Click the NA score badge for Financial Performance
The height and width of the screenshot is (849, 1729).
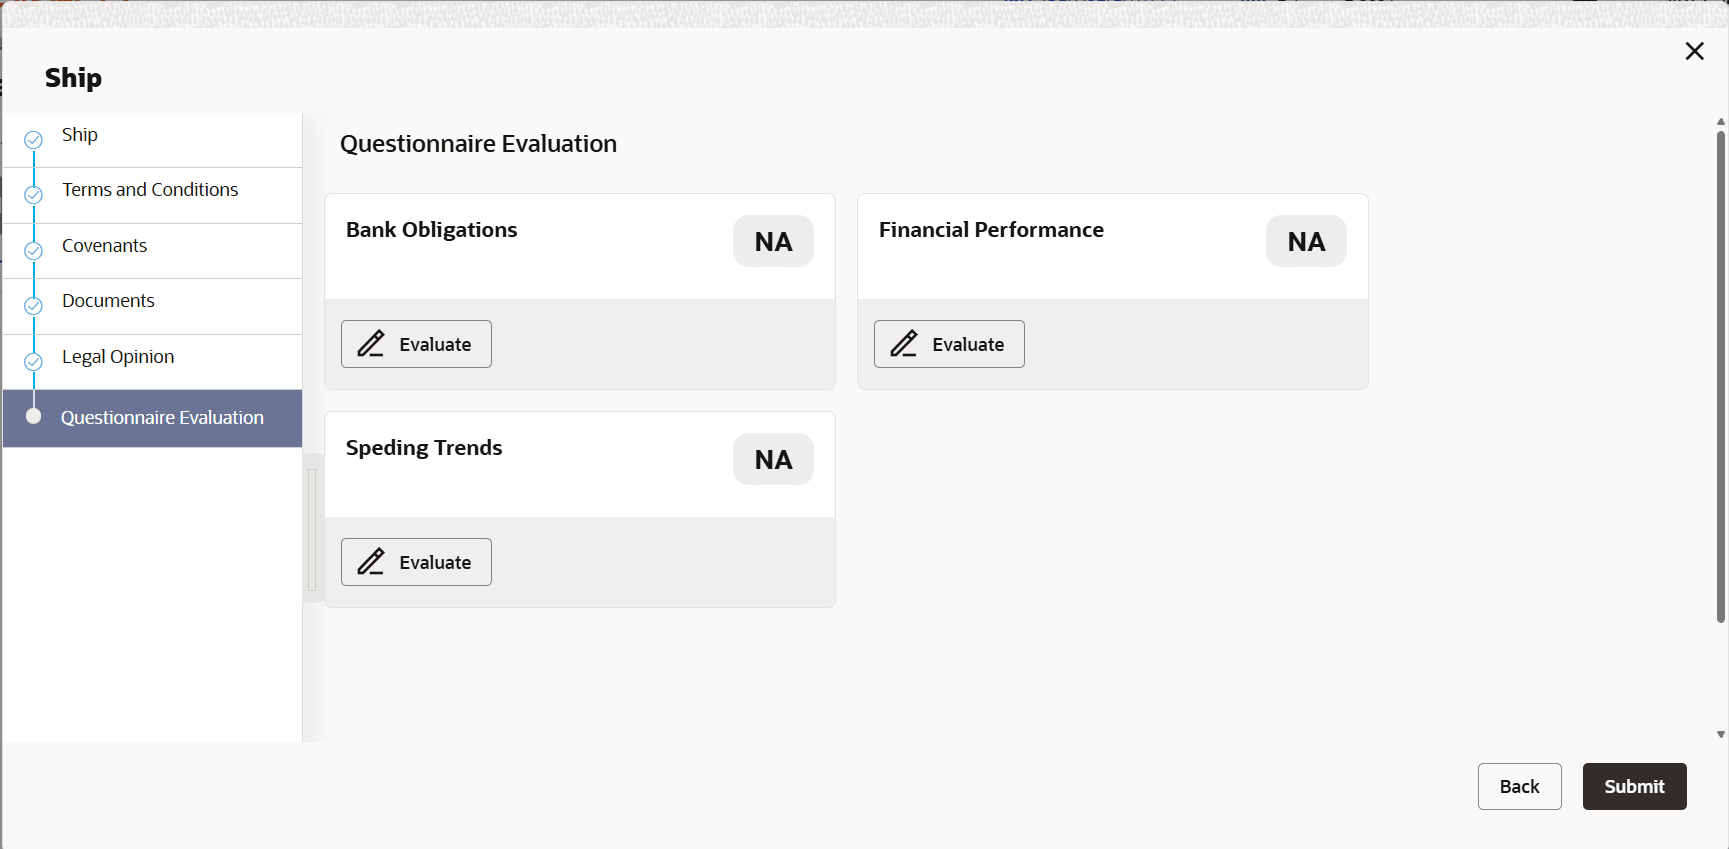coord(1306,242)
